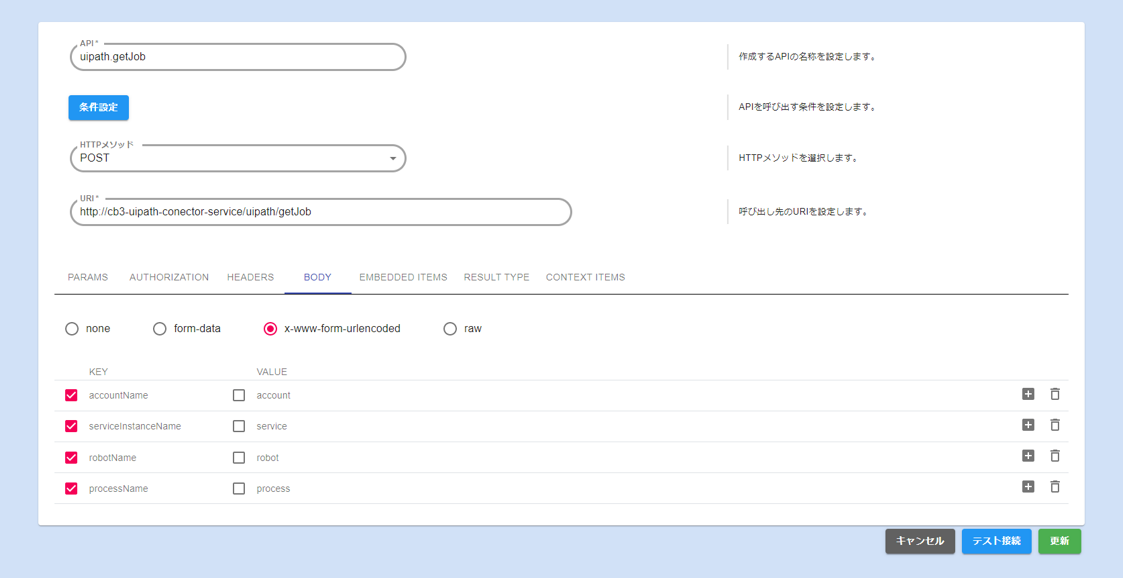
Task: Choose the form-data radio option
Action: click(x=160, y=328)
